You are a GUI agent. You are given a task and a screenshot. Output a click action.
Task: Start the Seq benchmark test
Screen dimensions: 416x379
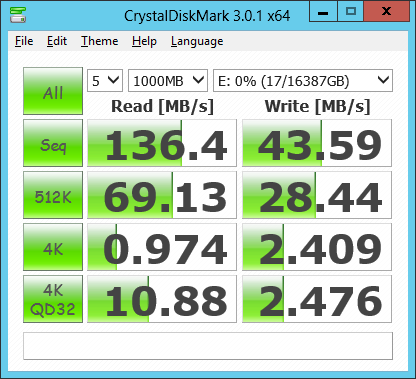53,143
